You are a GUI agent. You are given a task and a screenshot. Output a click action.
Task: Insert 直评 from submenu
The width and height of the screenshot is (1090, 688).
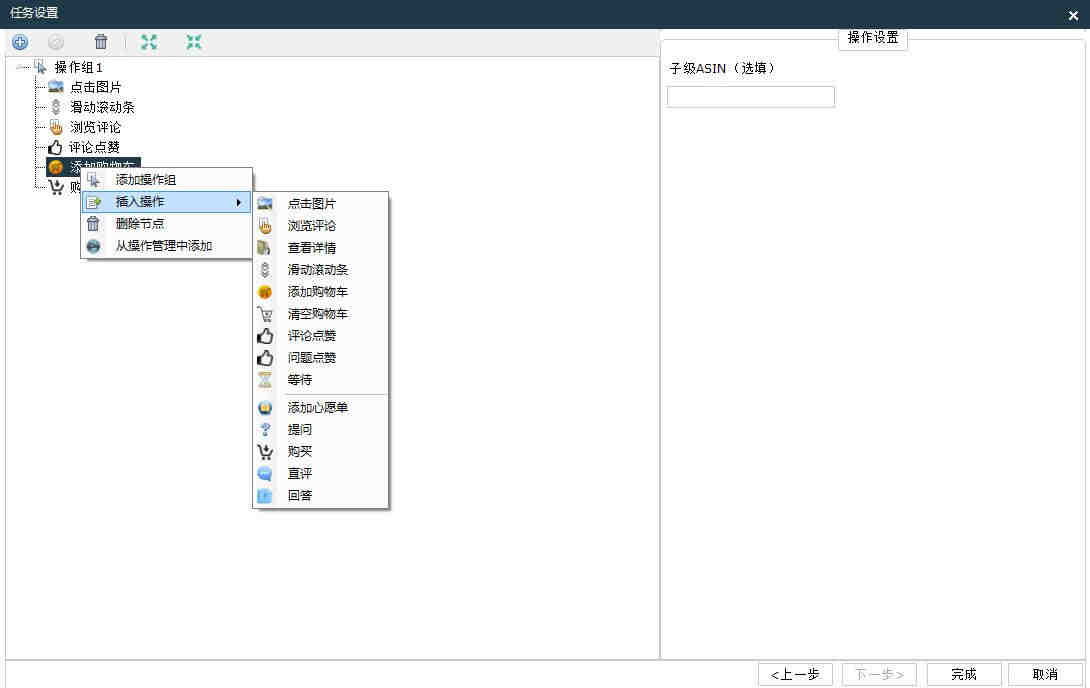tap(320, 474)
